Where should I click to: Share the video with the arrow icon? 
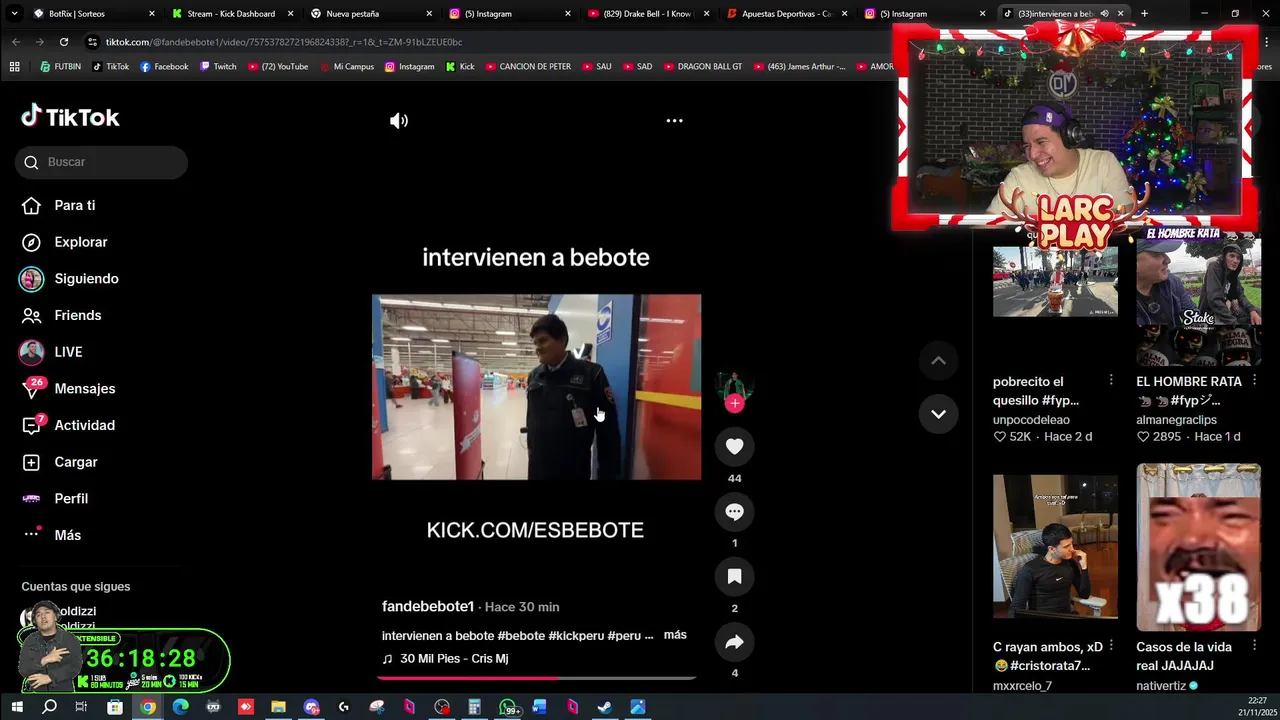(x=734, y=642)
